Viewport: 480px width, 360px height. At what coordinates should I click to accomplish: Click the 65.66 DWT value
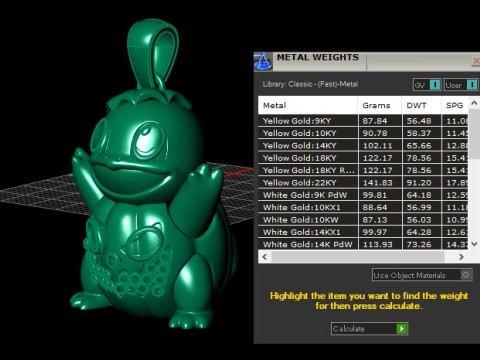(419, 145)
